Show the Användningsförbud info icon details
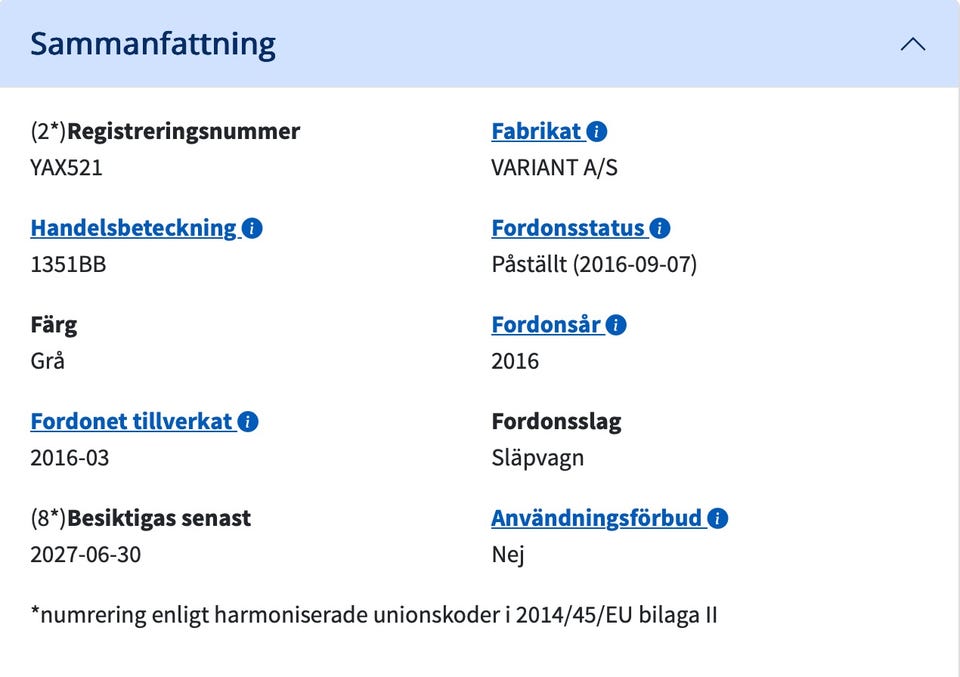Image resolution: width=960 pixels, height=677 pixels. pyautogui.click(x=718, y=519)
